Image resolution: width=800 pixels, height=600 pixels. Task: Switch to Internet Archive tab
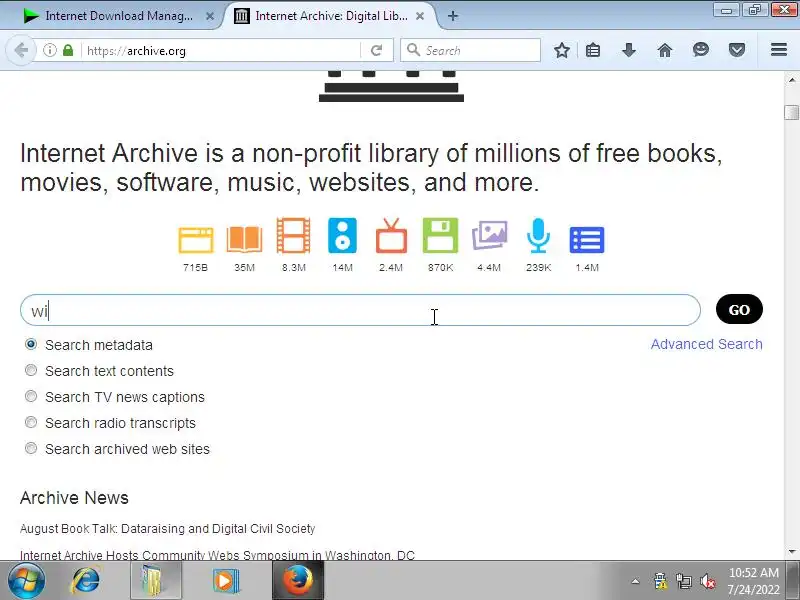coord(331,16)
